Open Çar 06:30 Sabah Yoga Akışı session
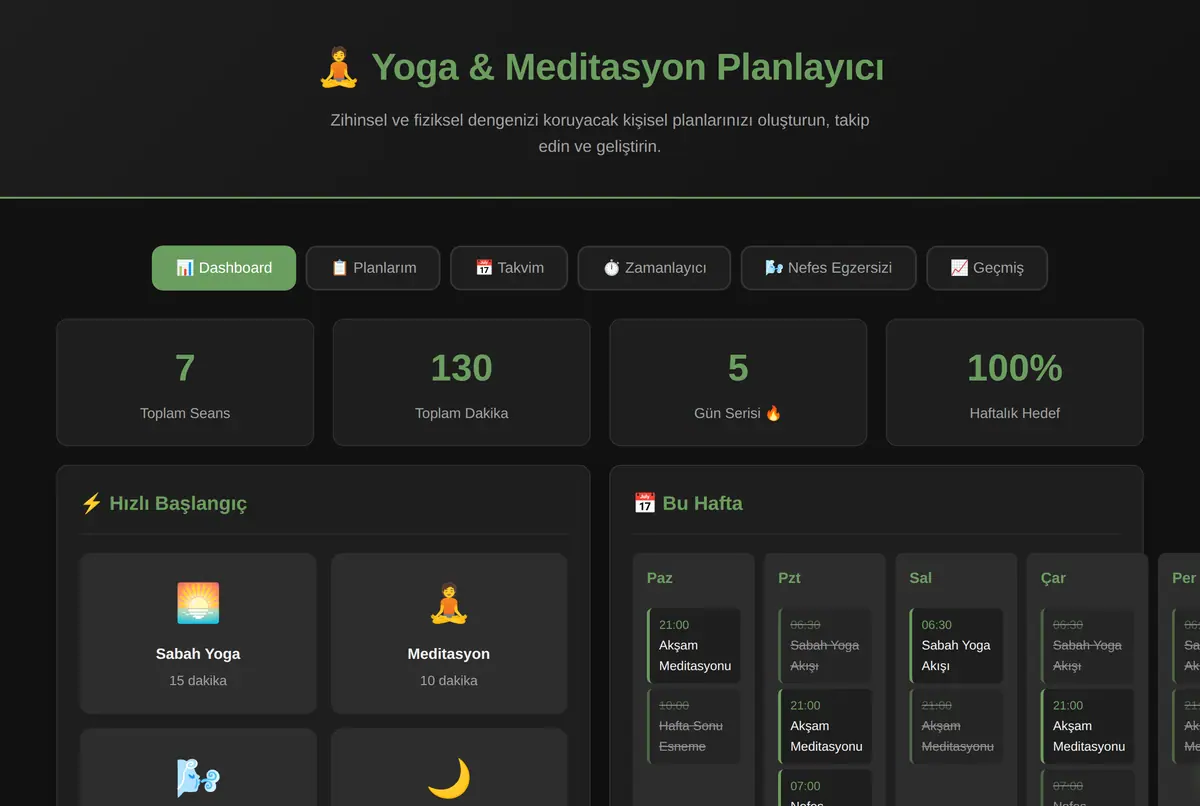The height and width of the screenshot is (806, 1200). (x=1088, y=645)
